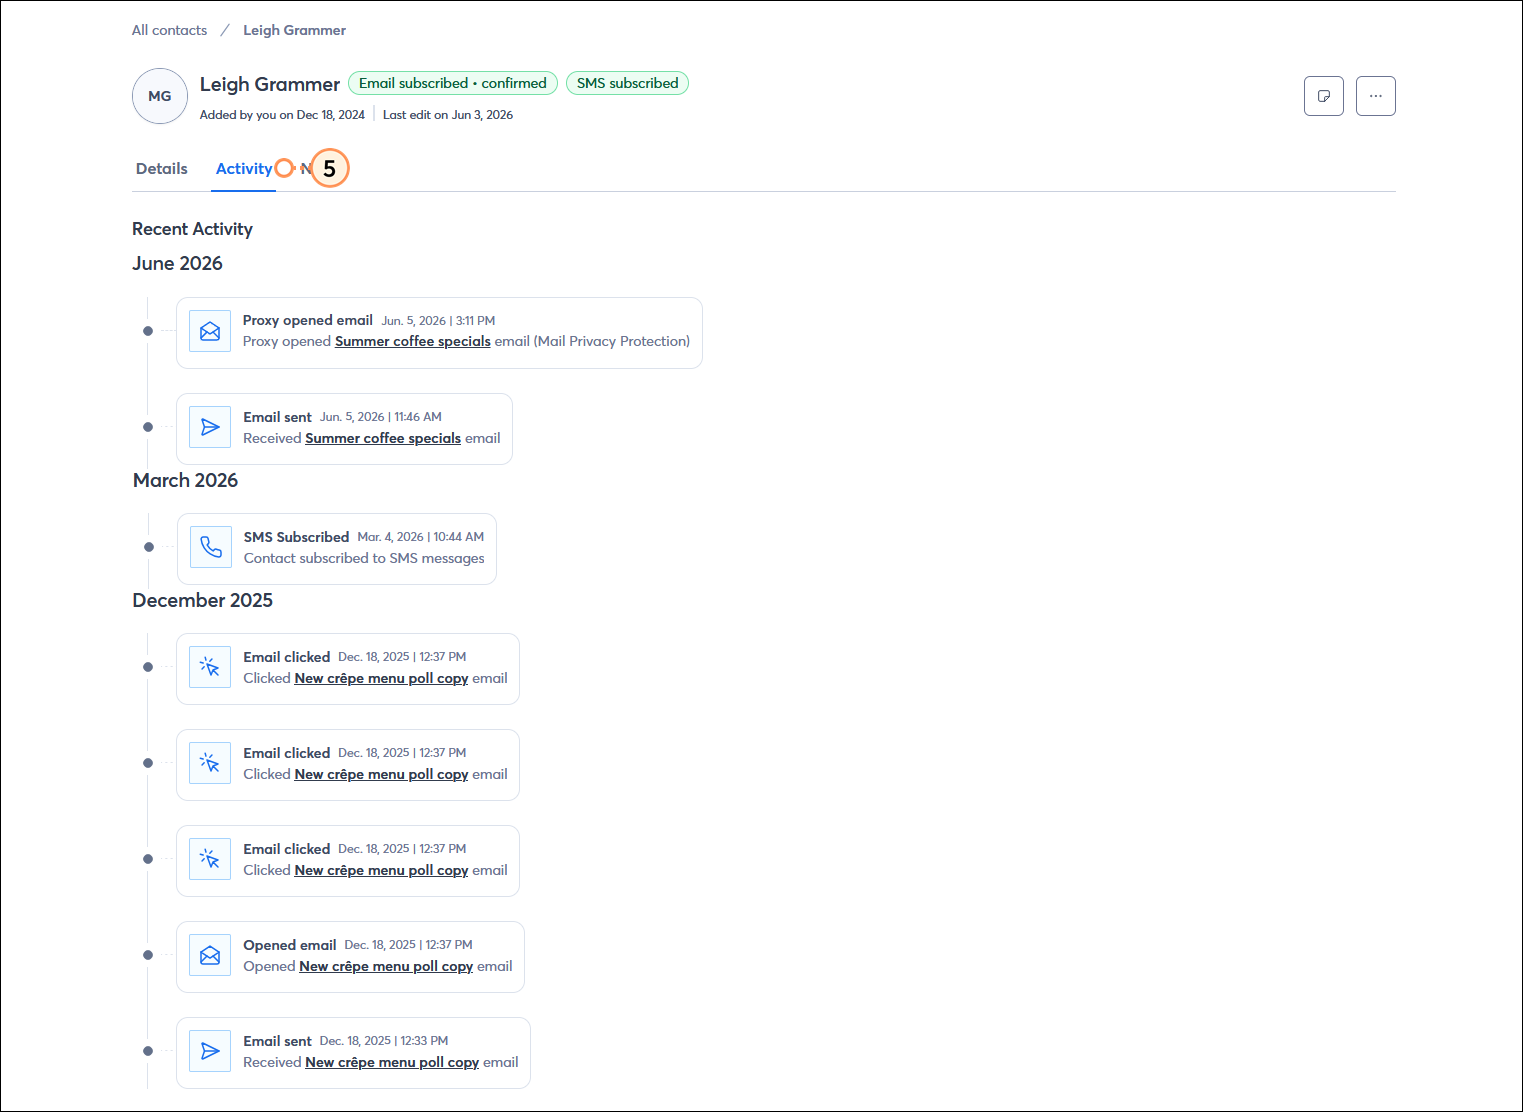Click the Jun. 5, 2026 | 11:46 AM timestamp
Image resolution: width=1523 pixels, height=1112 pixels.
[x=380, y=417]
